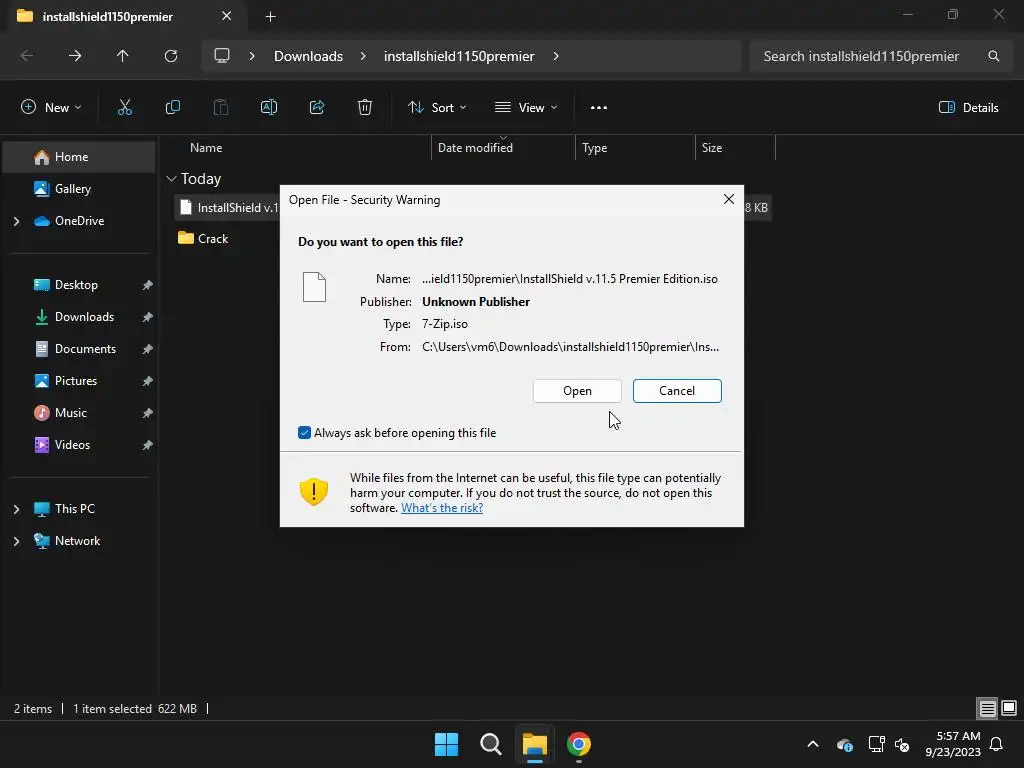The width and height of the screenshot is (1024, 768).
Task: Sort by Name column header
Action: point(206,148)
